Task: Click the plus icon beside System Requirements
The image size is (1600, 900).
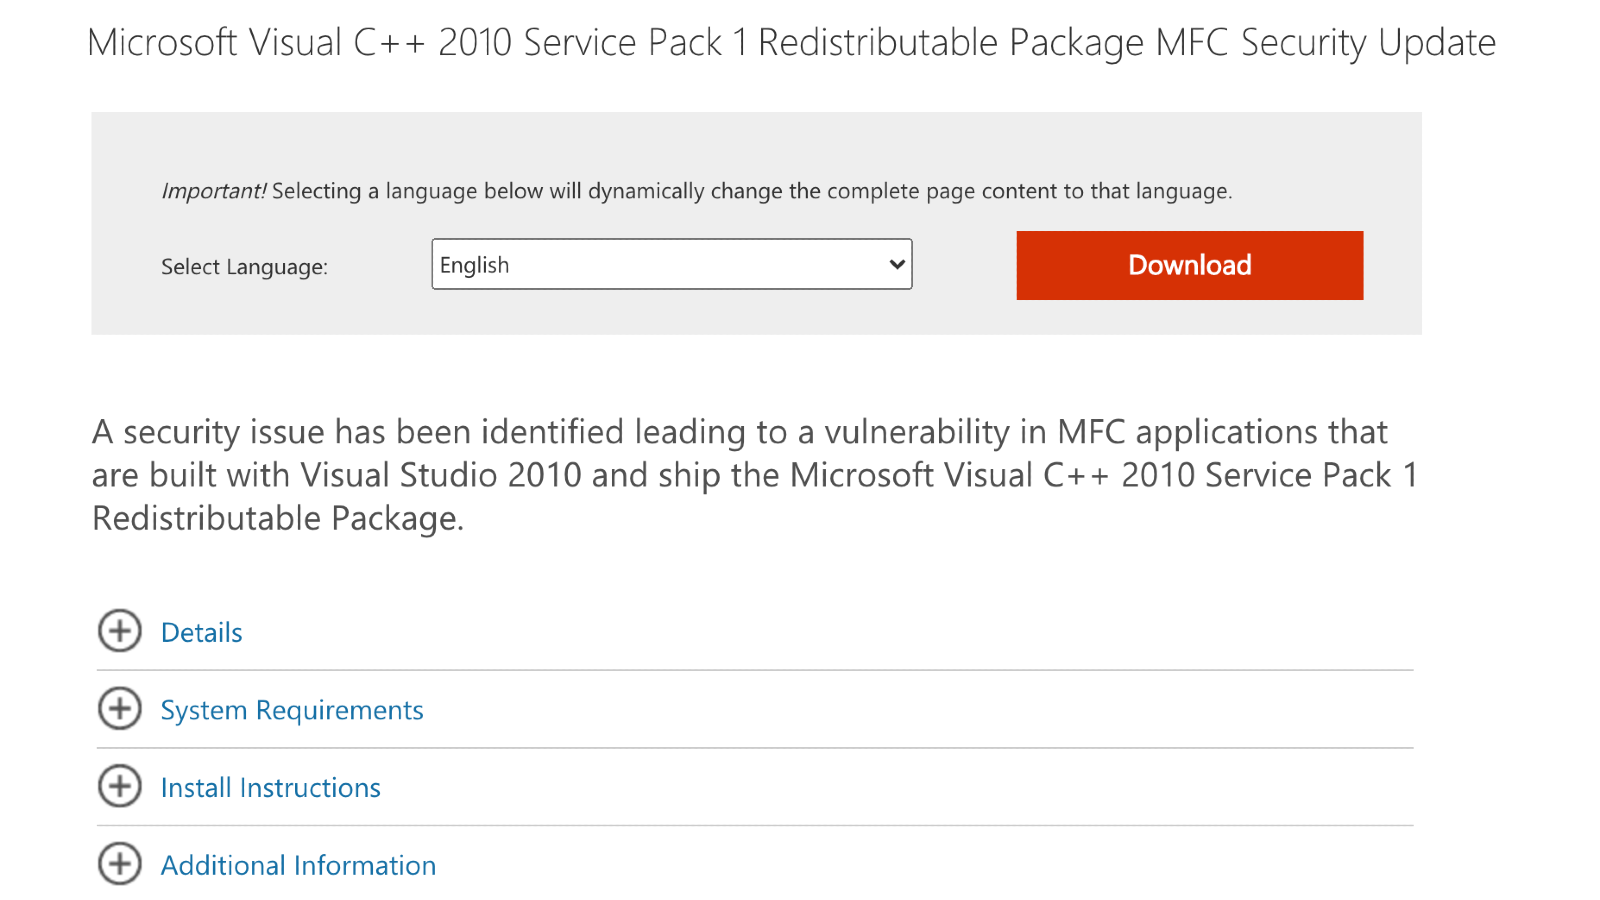Action: point(120,709)
